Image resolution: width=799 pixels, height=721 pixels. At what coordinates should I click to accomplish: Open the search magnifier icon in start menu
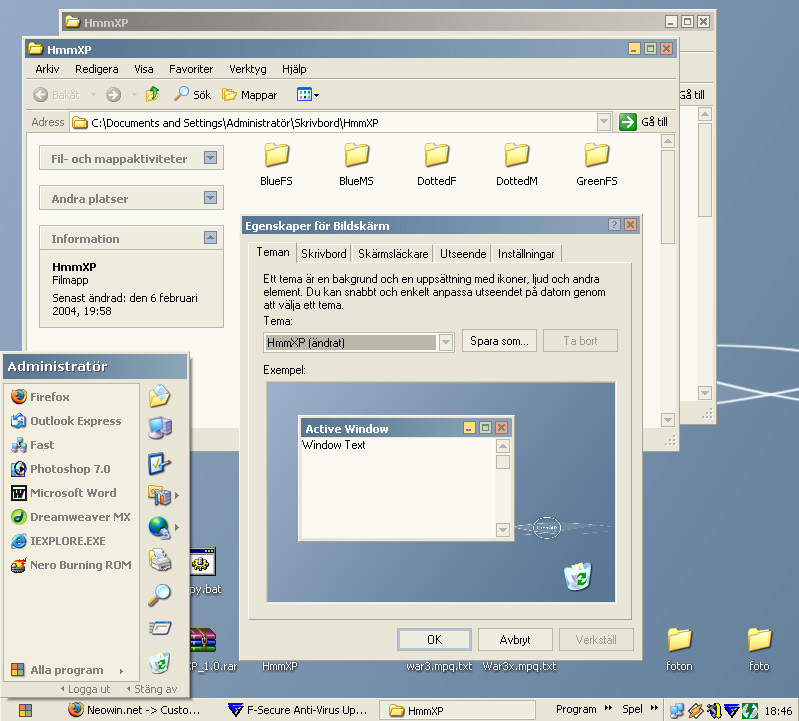tap(159, 594)
